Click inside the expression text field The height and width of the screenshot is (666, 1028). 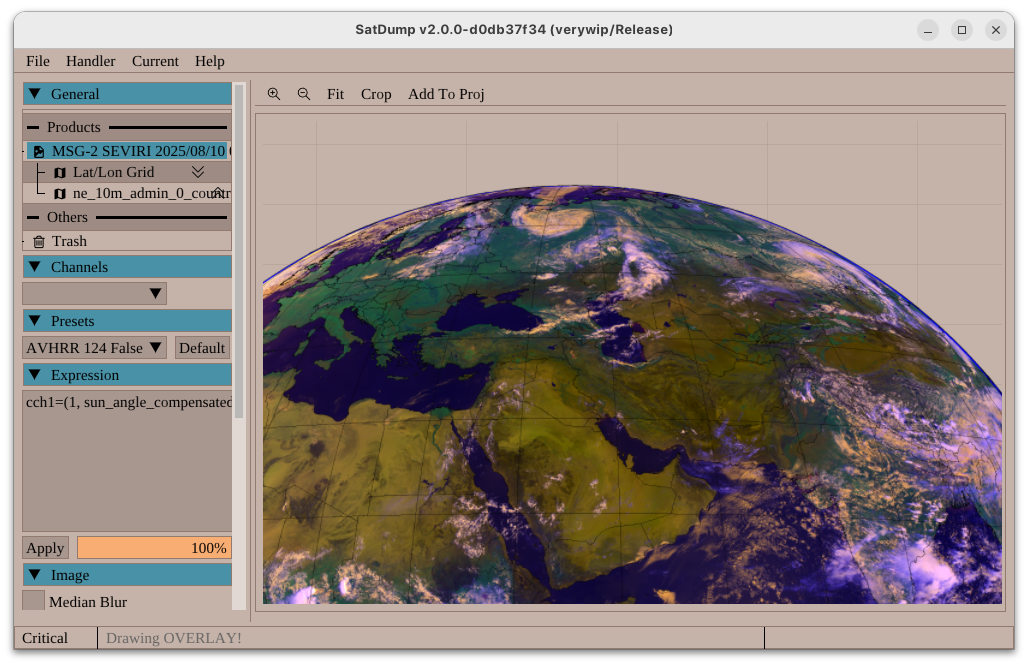pyautogui.click(x=127, y=460)
